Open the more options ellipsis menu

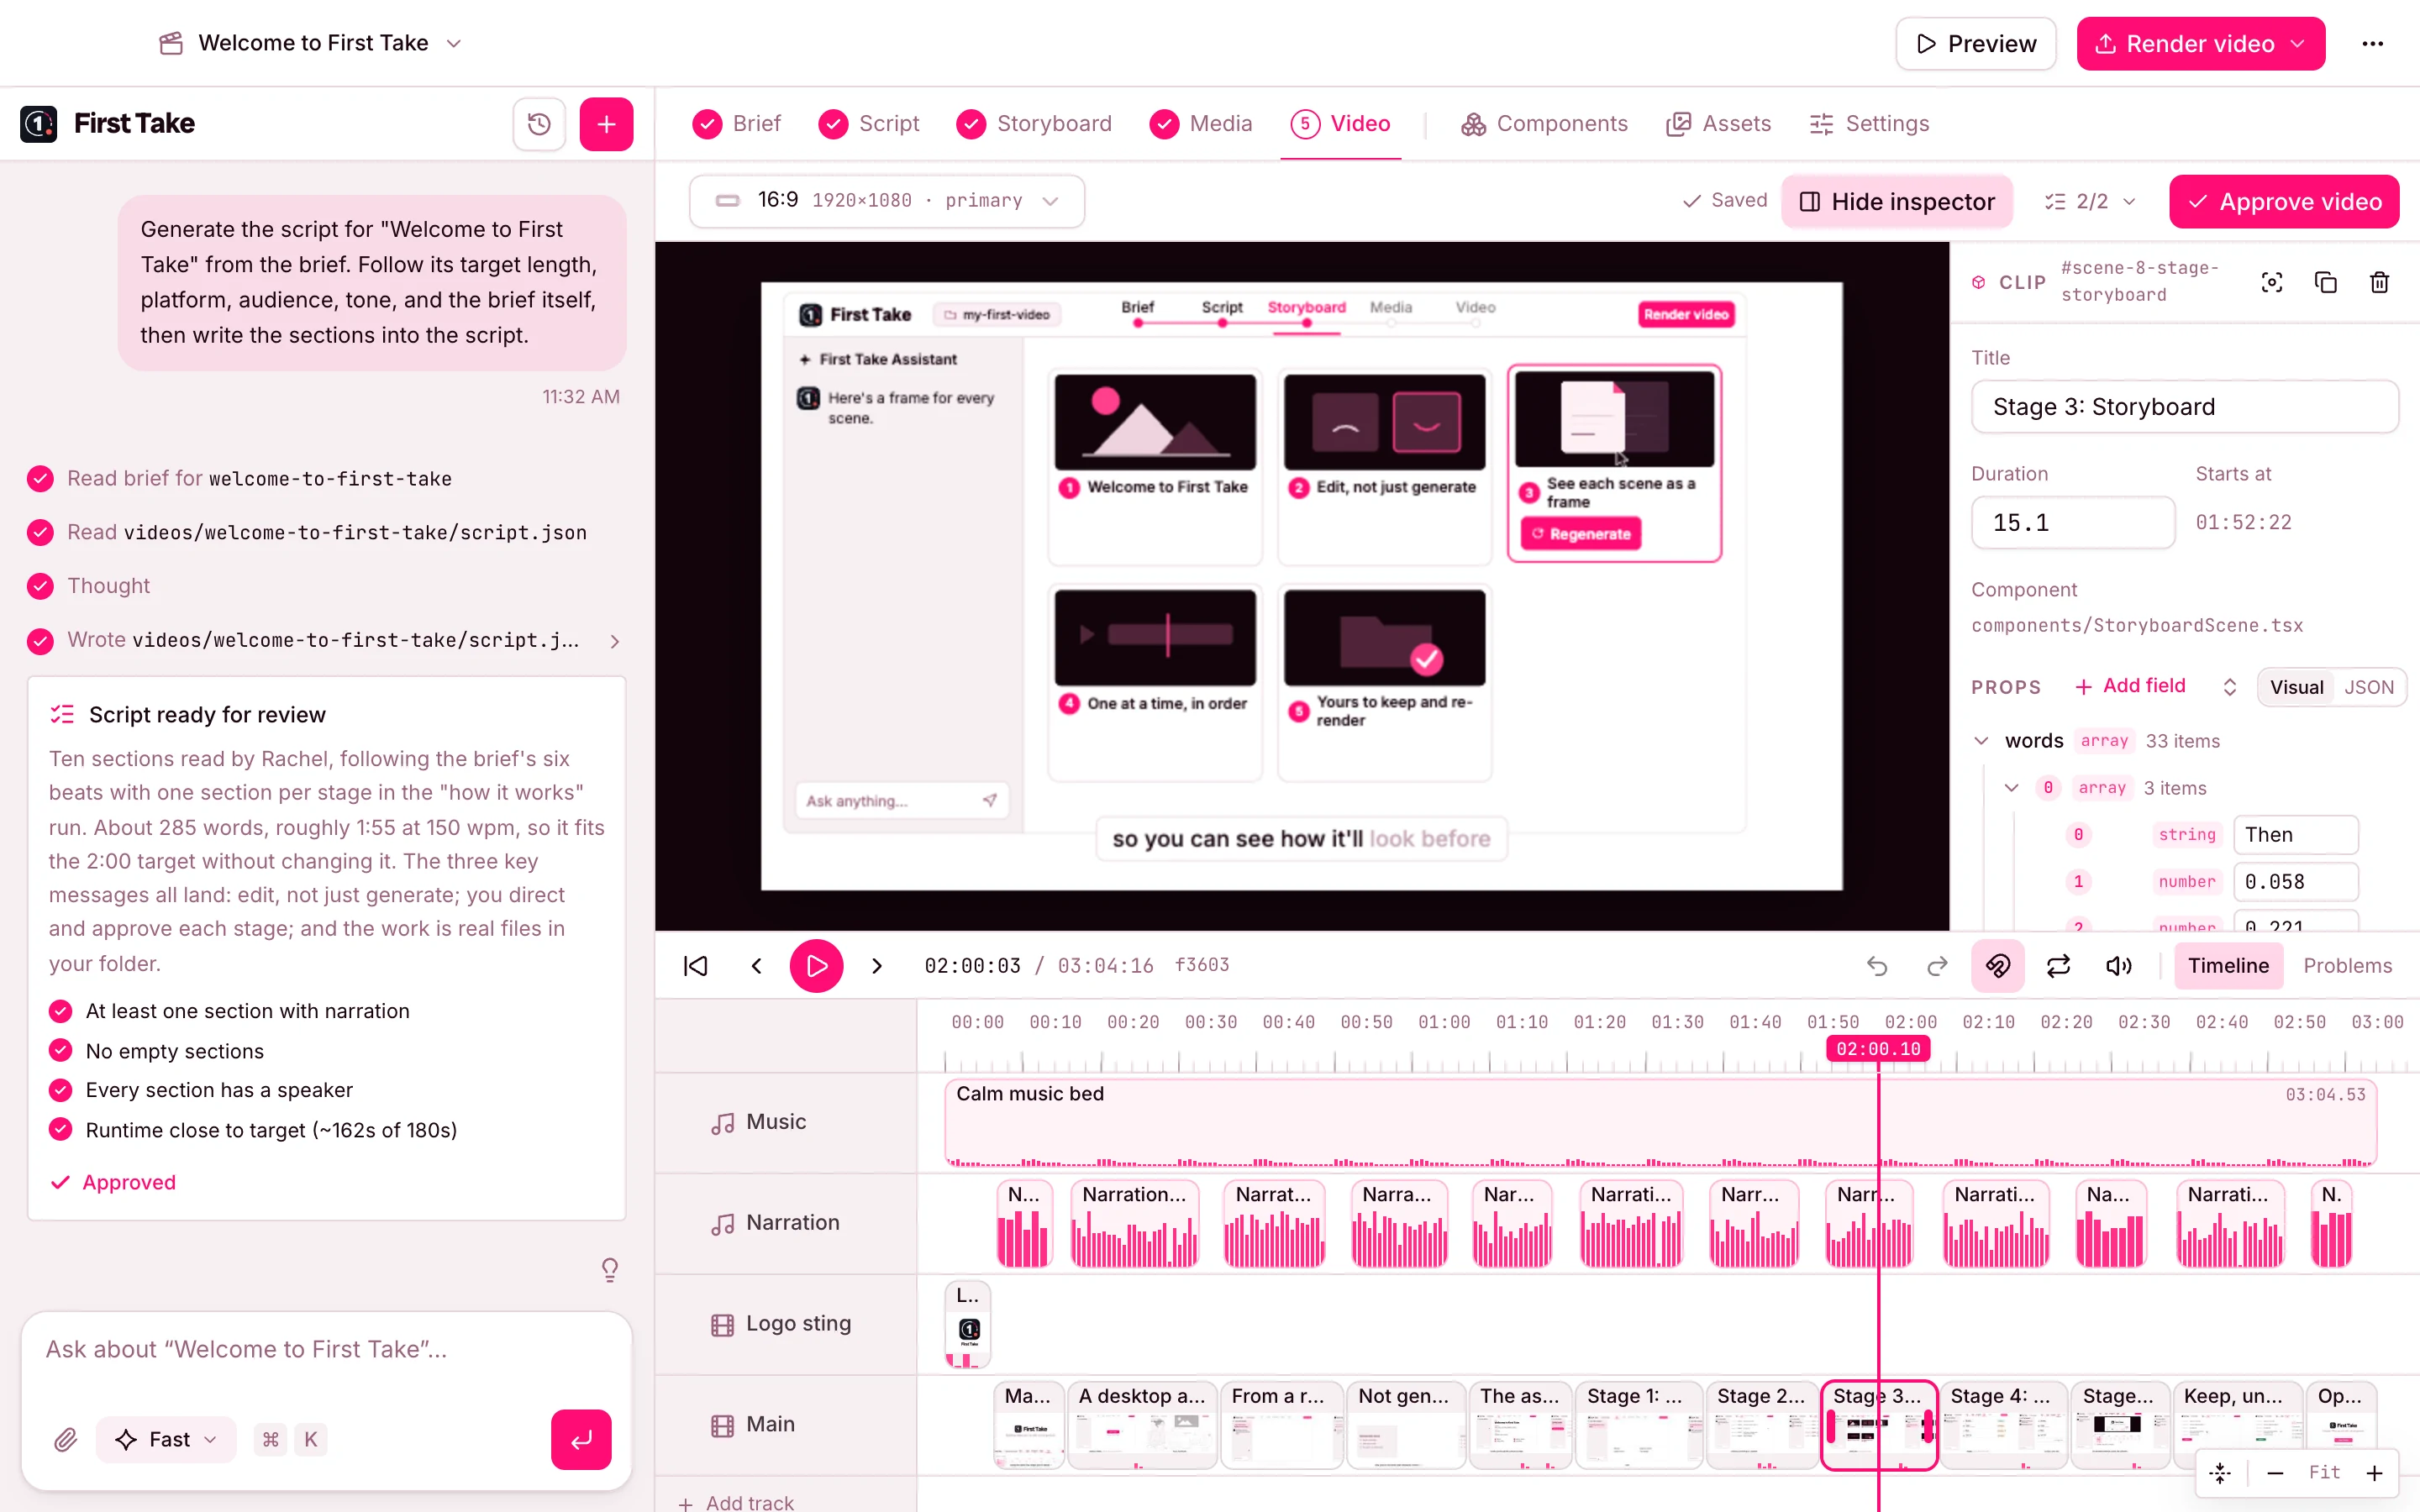click(x=2372, y=44)
